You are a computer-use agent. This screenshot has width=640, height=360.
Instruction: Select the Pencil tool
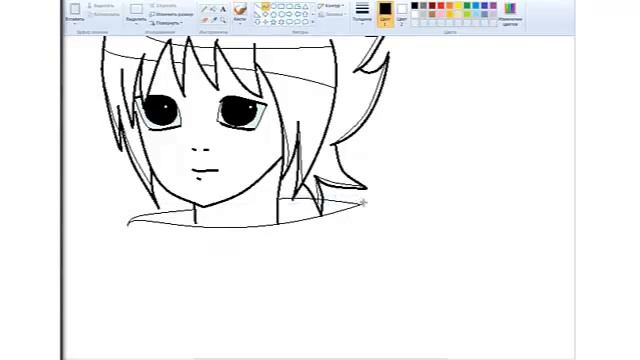coord(204,9)
